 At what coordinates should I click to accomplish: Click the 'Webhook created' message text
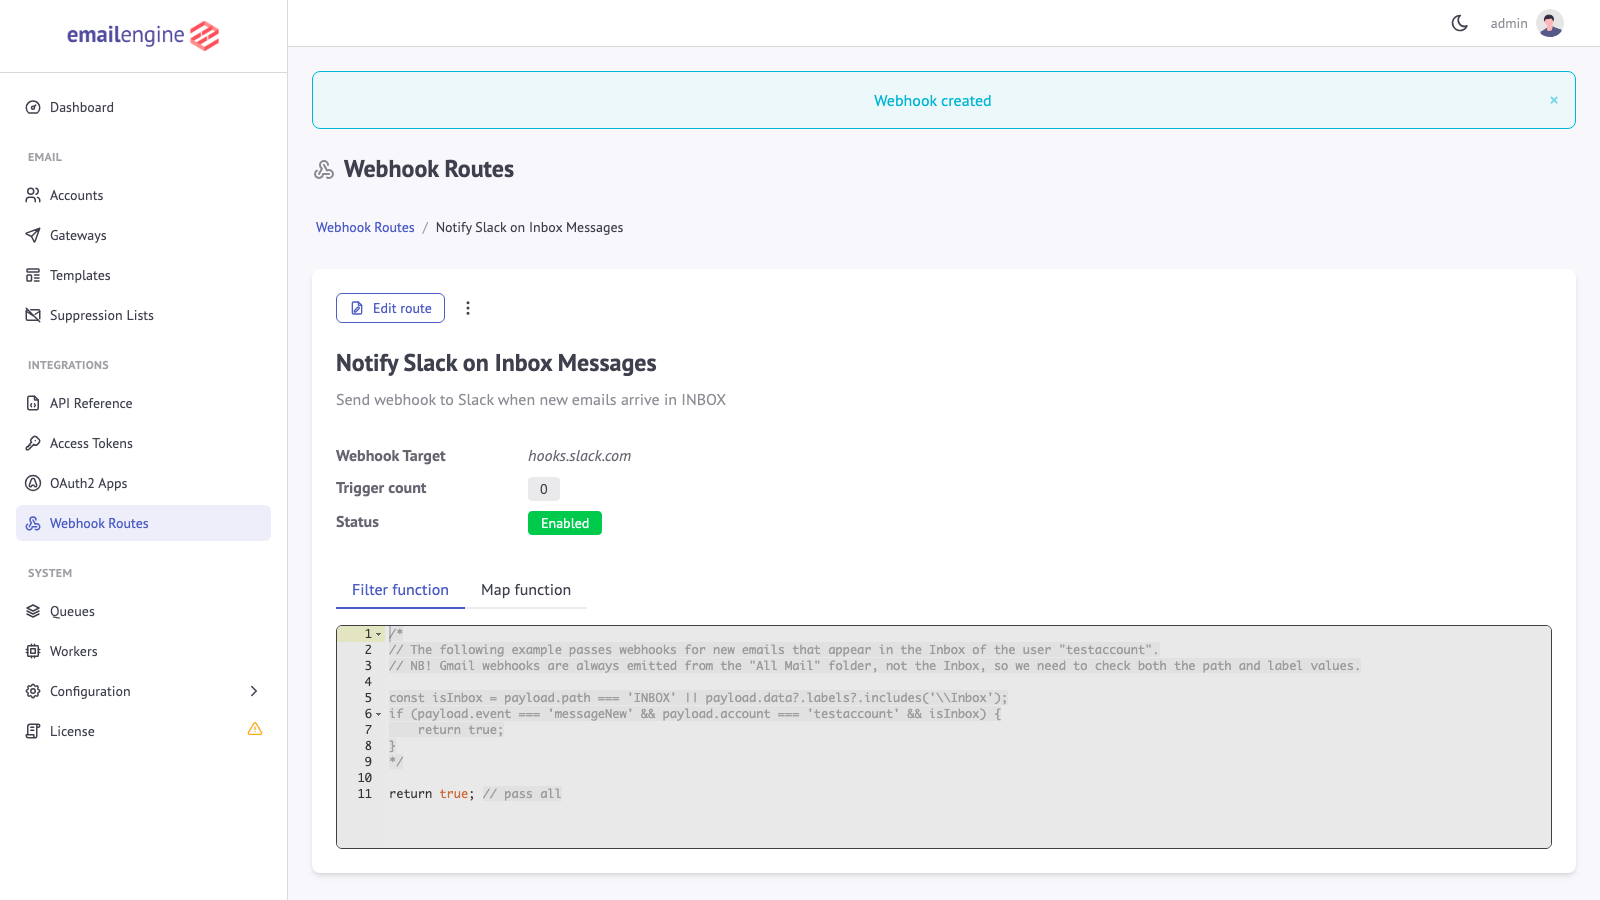point(933,101)
